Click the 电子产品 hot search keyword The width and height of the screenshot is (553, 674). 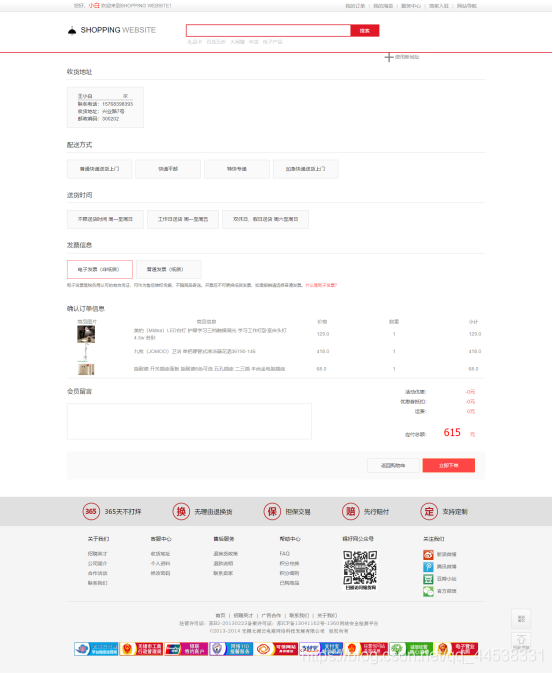click(272, 42)
